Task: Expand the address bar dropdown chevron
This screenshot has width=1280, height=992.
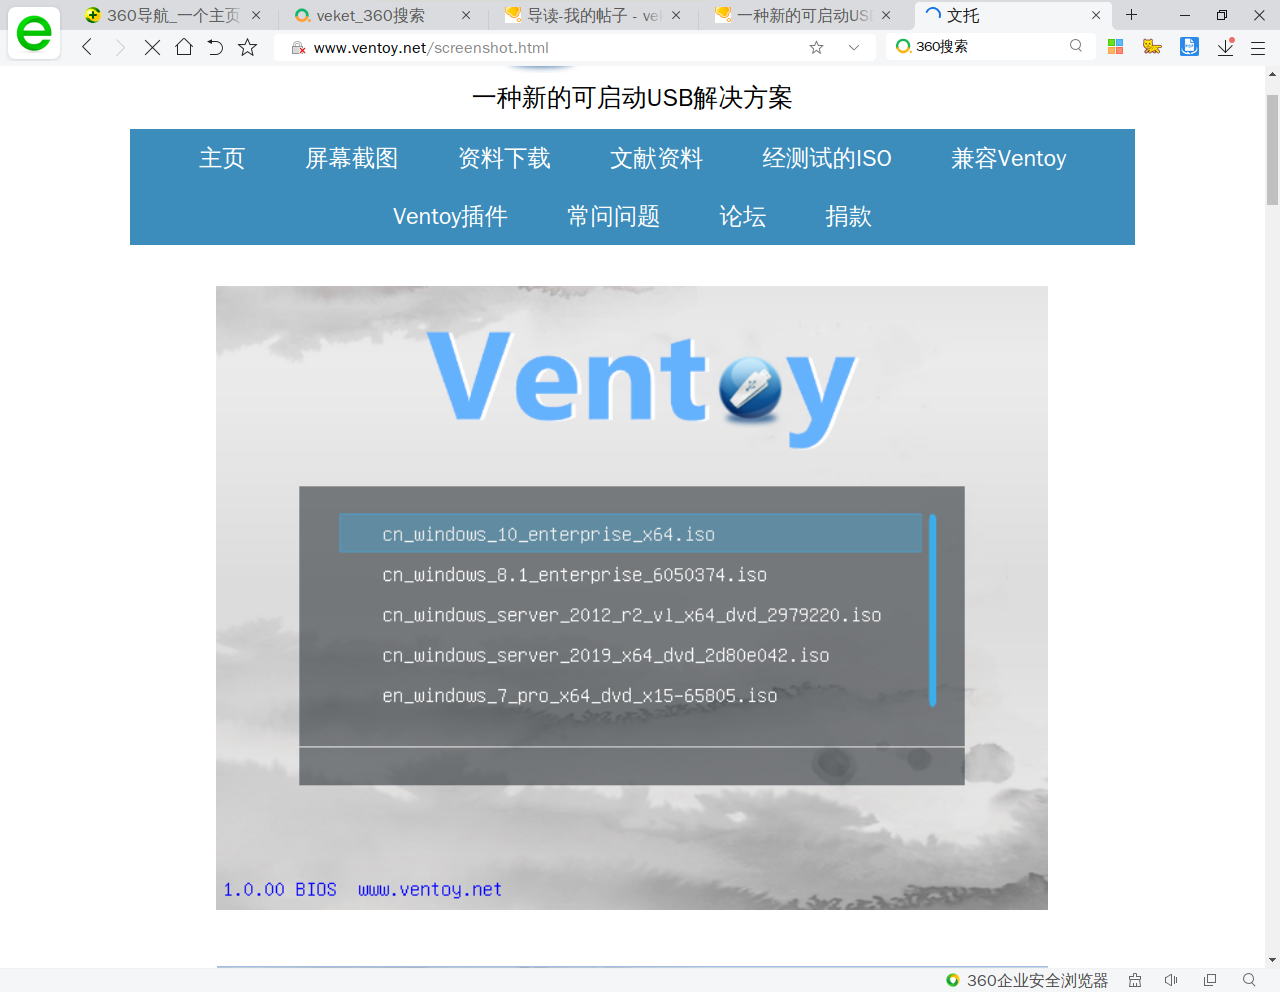Action: [853, 47]
